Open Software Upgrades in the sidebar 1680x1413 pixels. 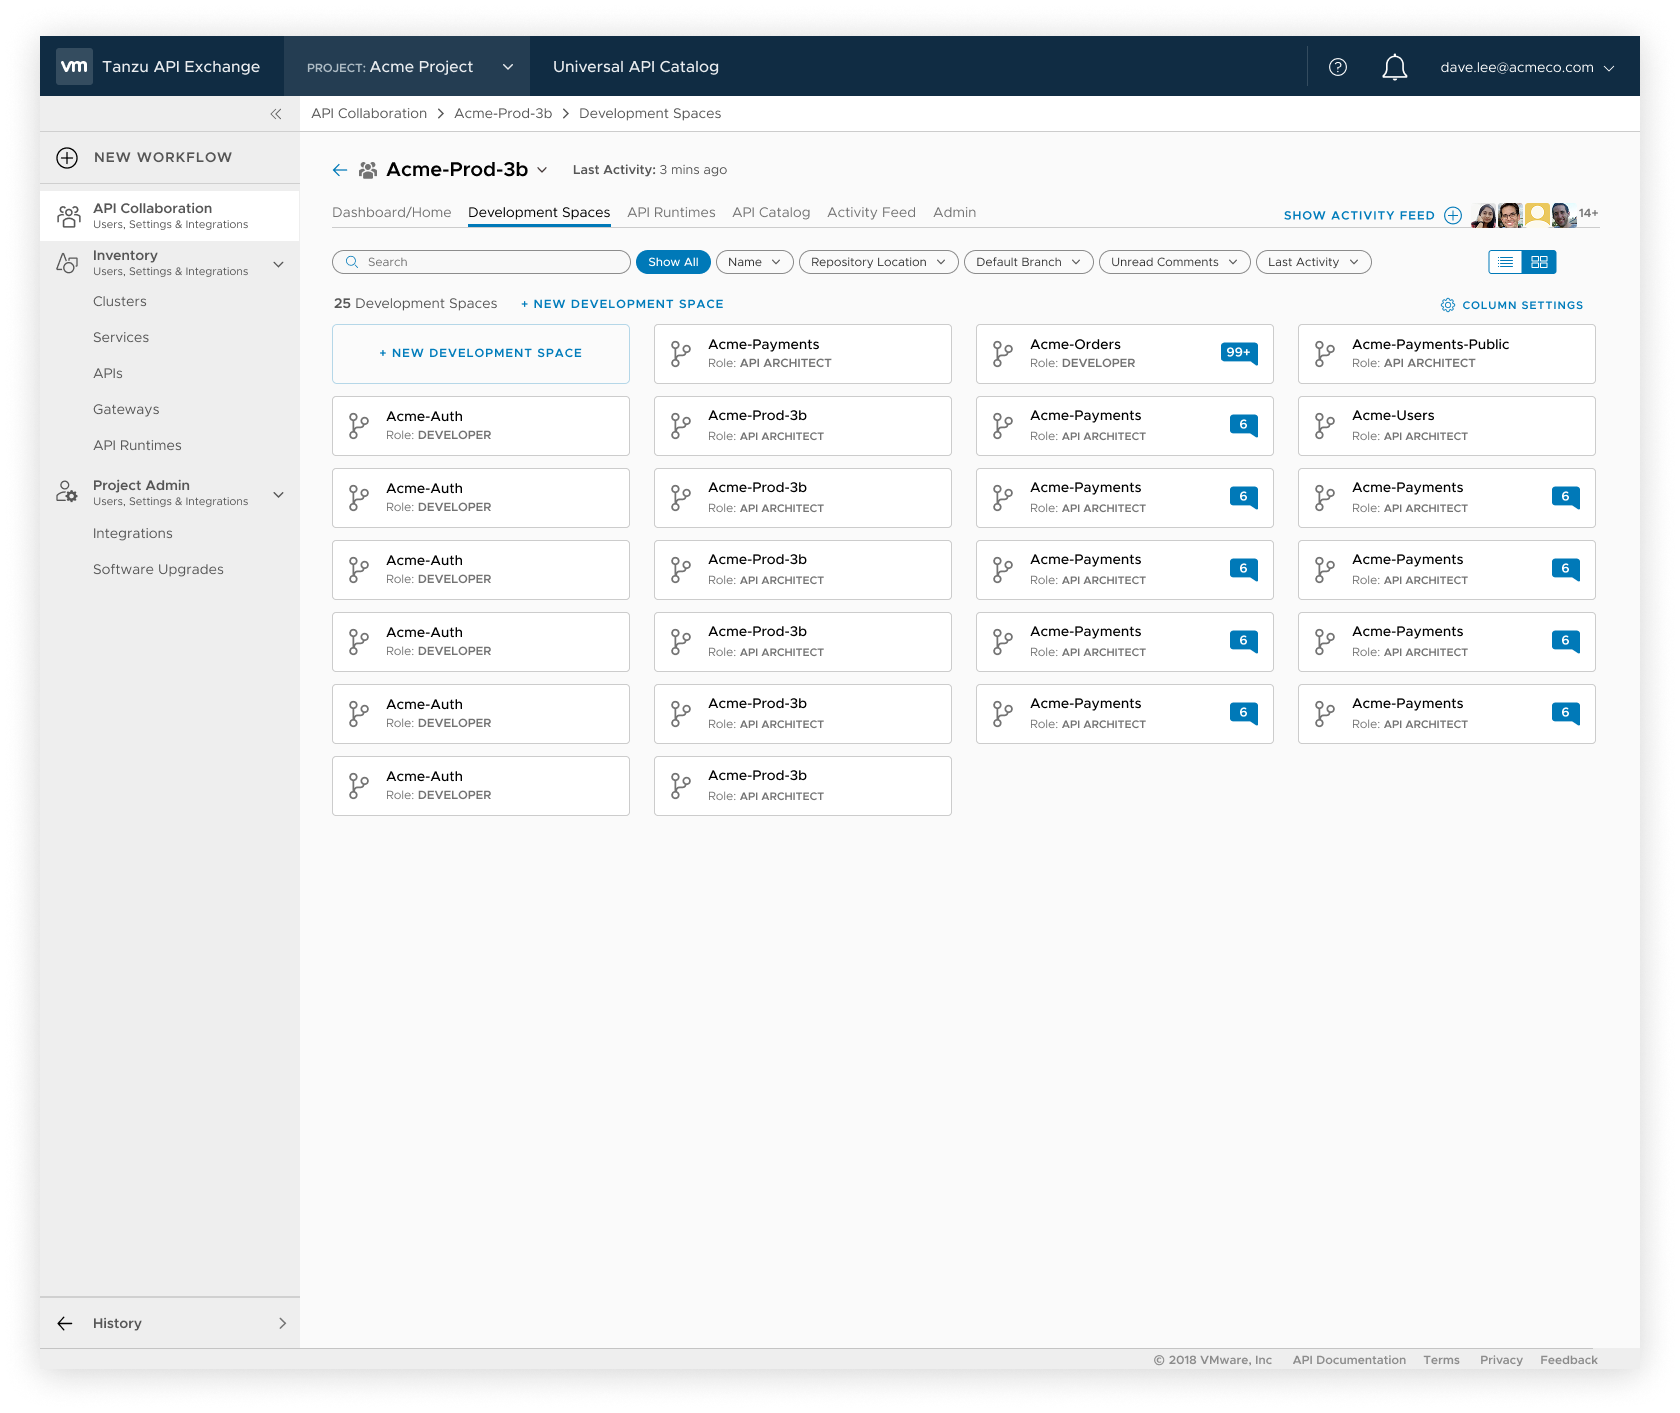pos(158,569)
